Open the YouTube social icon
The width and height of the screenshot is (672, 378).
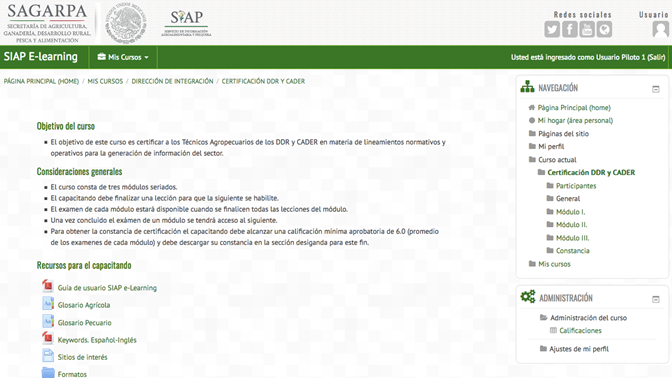coord(587,30)
